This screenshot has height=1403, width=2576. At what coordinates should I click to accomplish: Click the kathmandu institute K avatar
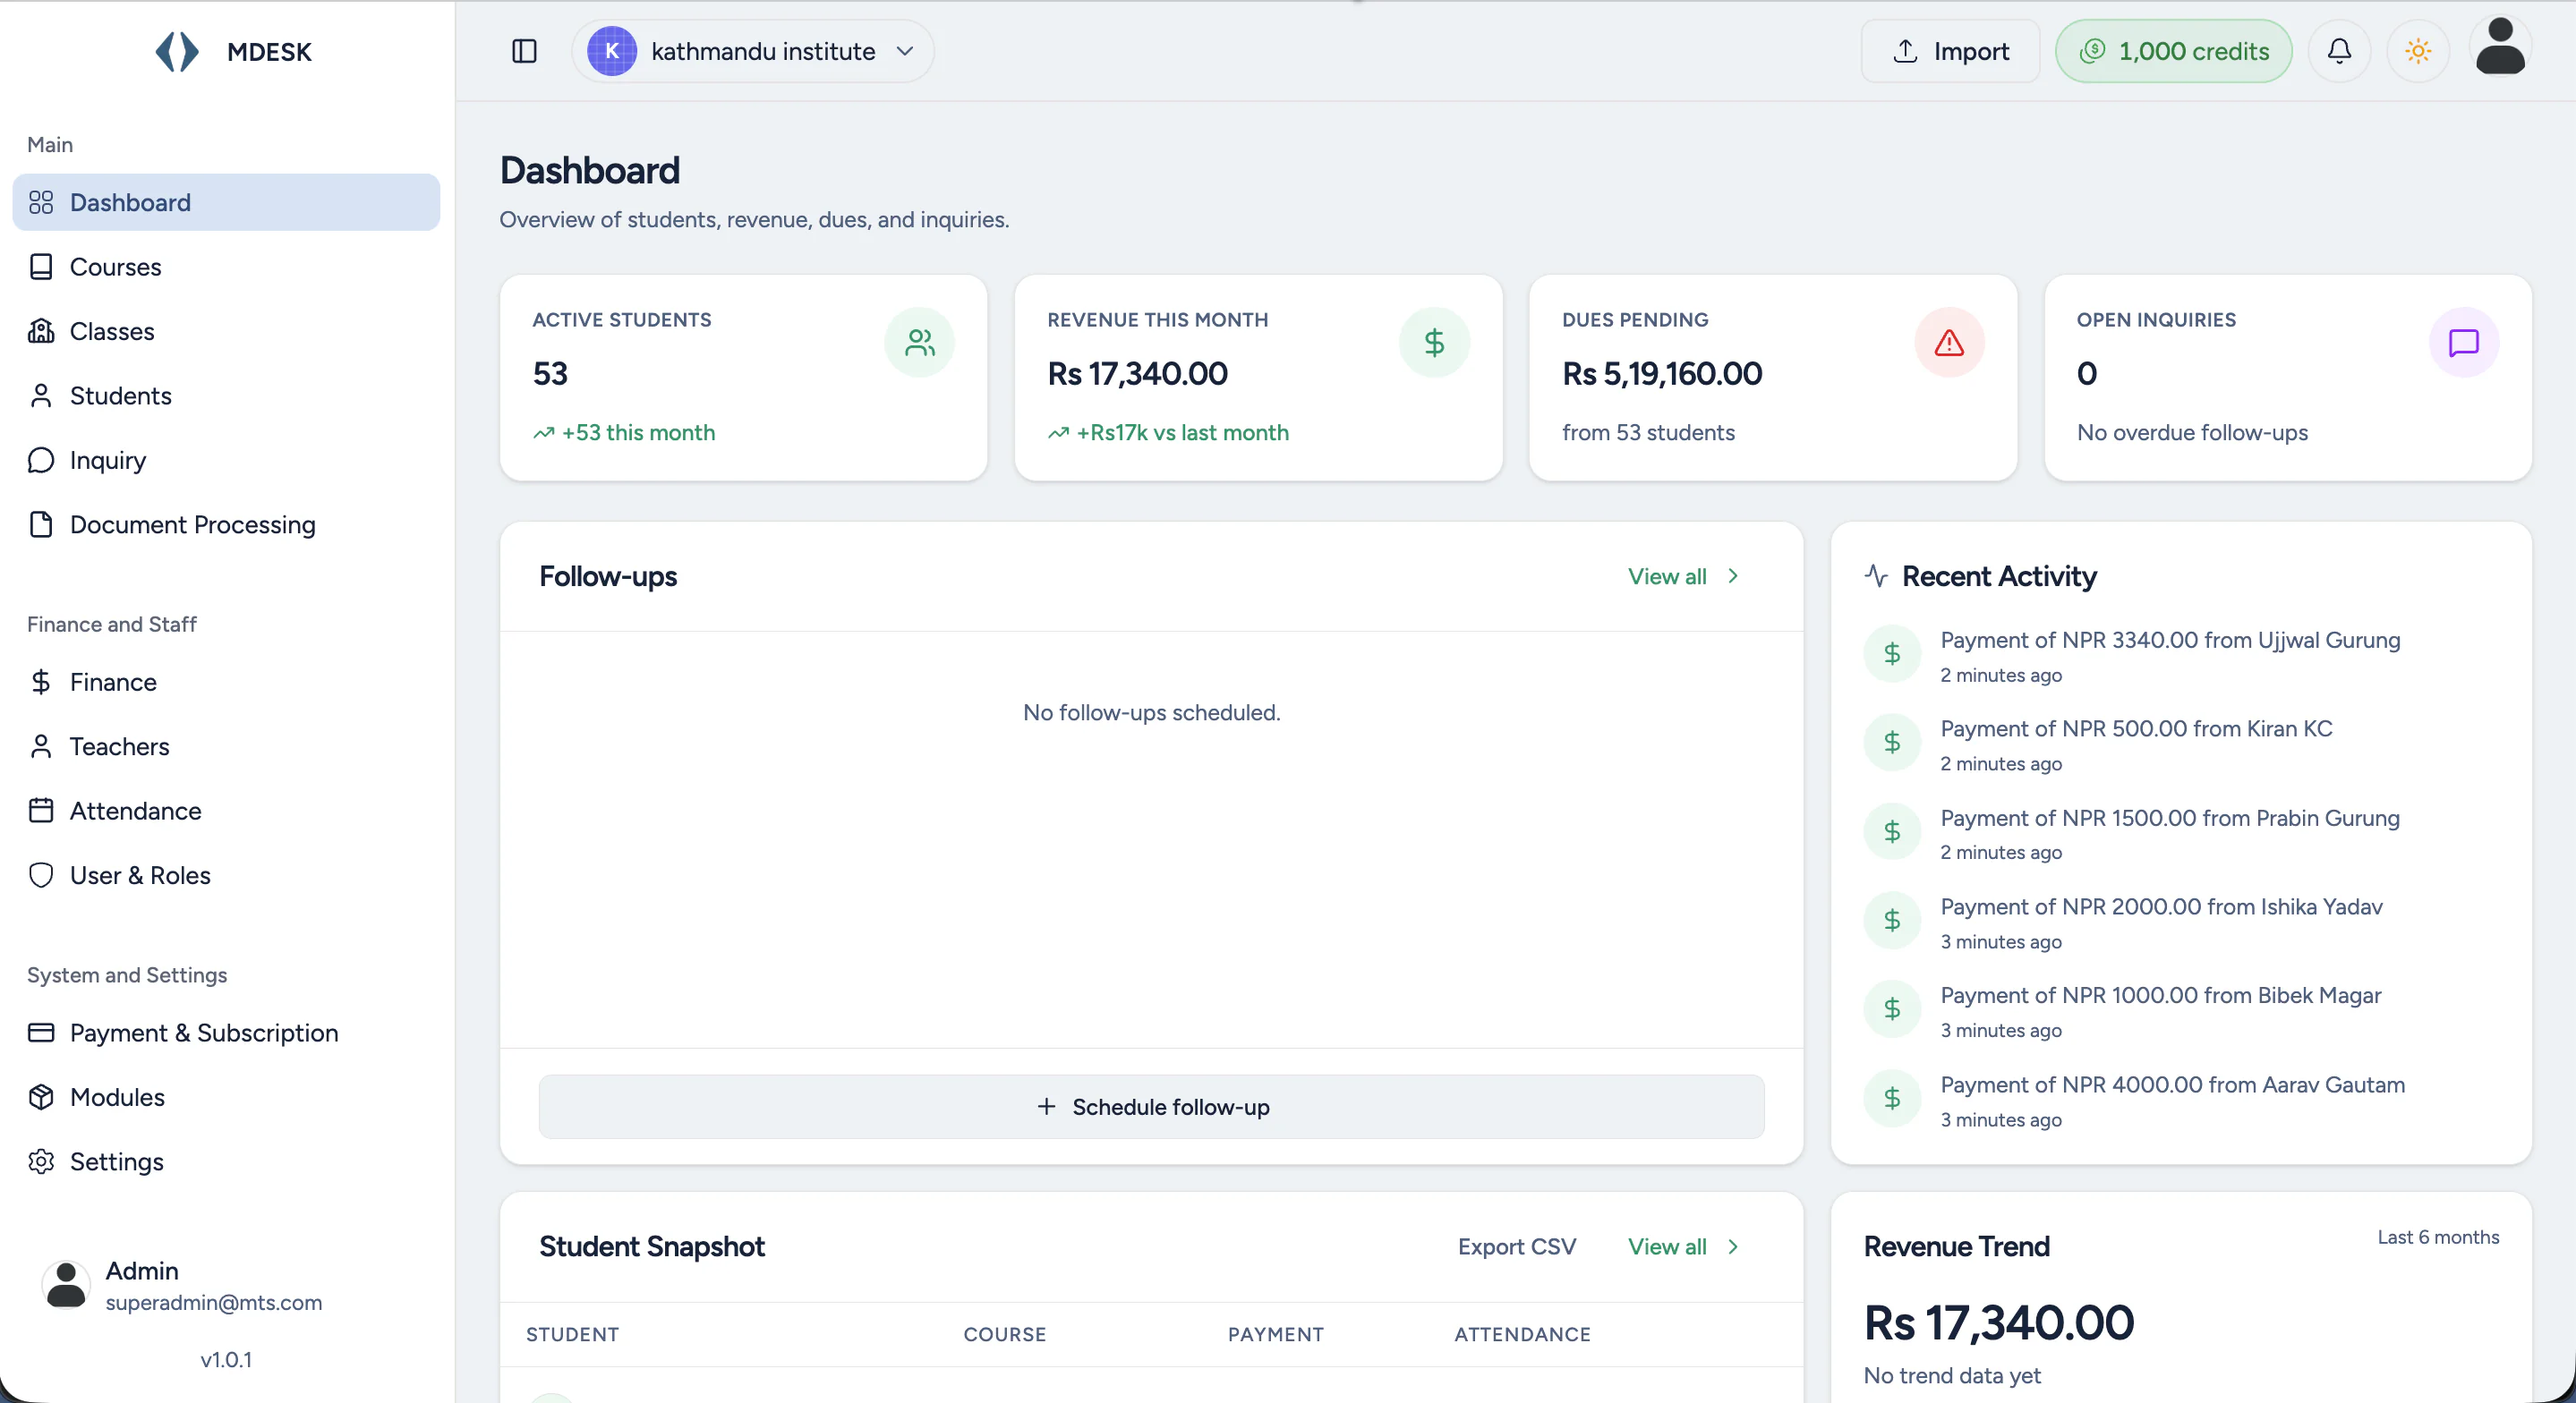pyautogui.click(x=611, y=51)
